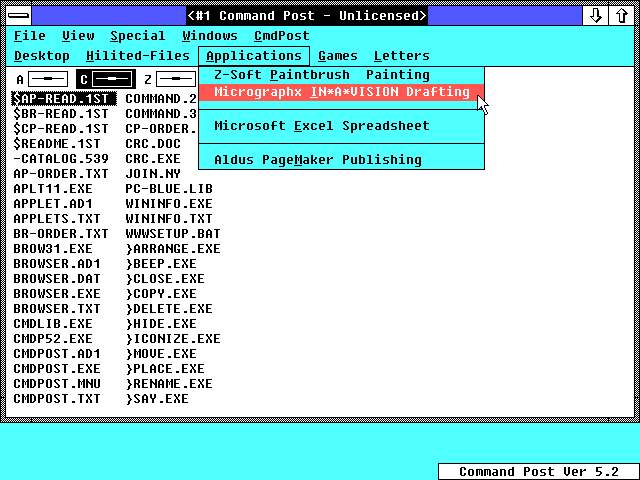Select file $README.1ST
640x480 pixels.
[57, 144]
